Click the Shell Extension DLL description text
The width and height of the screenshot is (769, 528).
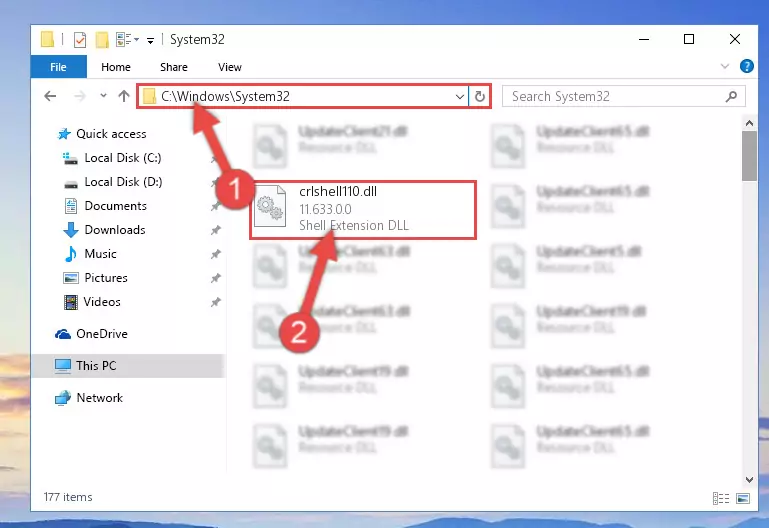coord(354,226)
